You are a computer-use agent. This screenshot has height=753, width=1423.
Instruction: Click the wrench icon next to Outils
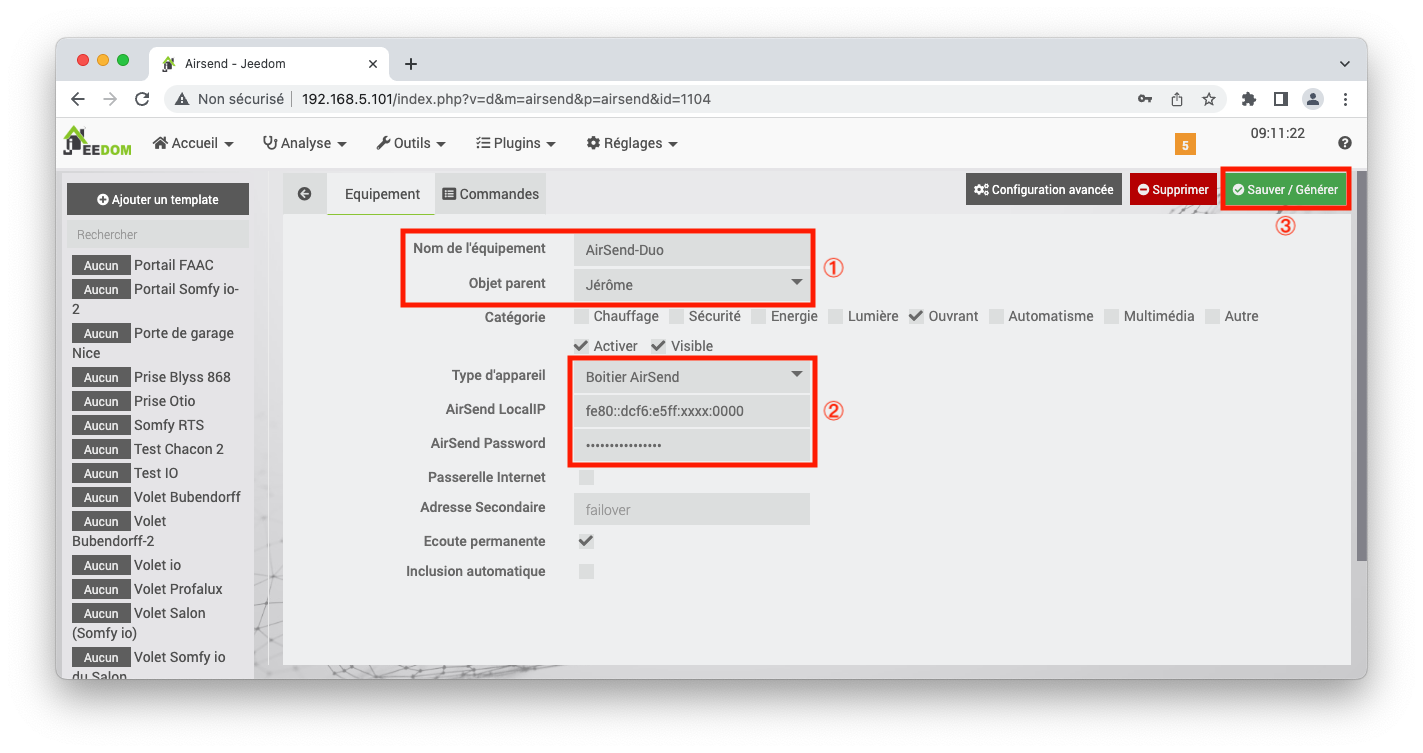click(x=383, y=142)
